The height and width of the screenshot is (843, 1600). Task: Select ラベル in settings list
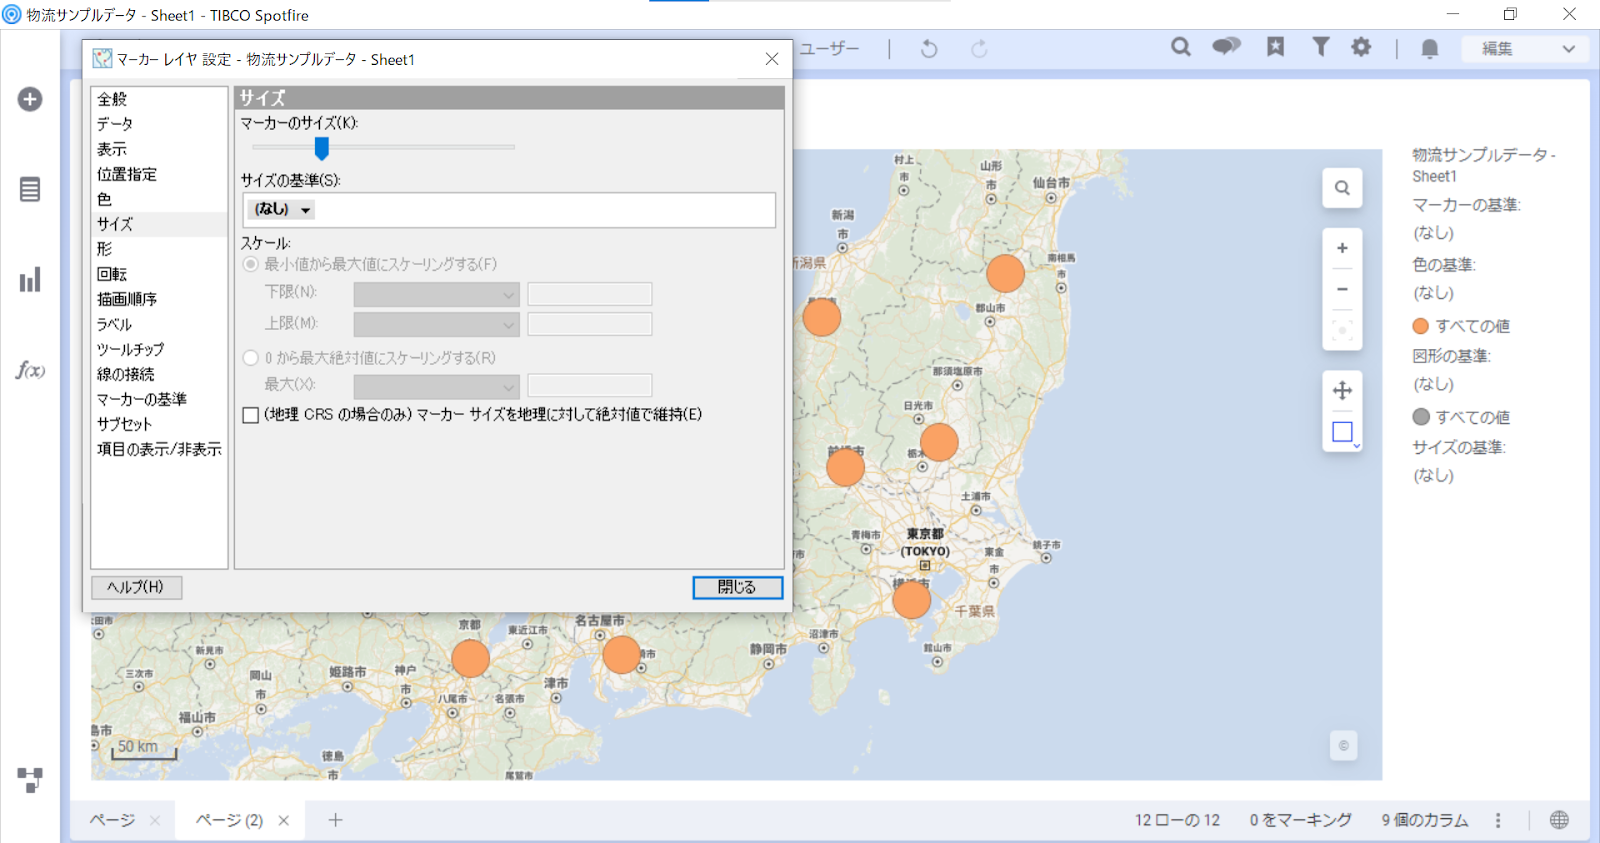(114, 324)
